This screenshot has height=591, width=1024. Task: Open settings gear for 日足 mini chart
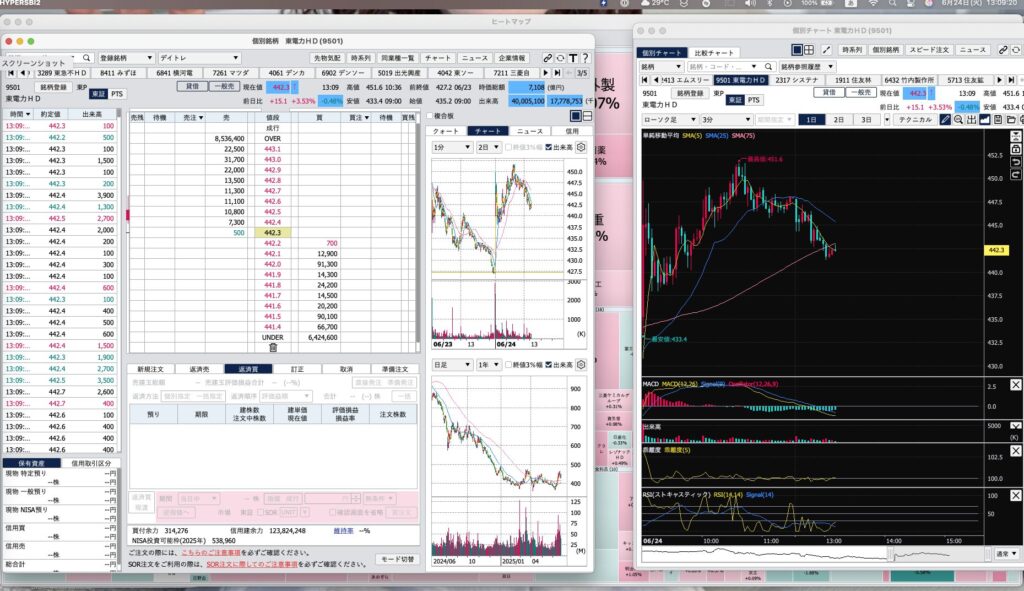point(581,364)
